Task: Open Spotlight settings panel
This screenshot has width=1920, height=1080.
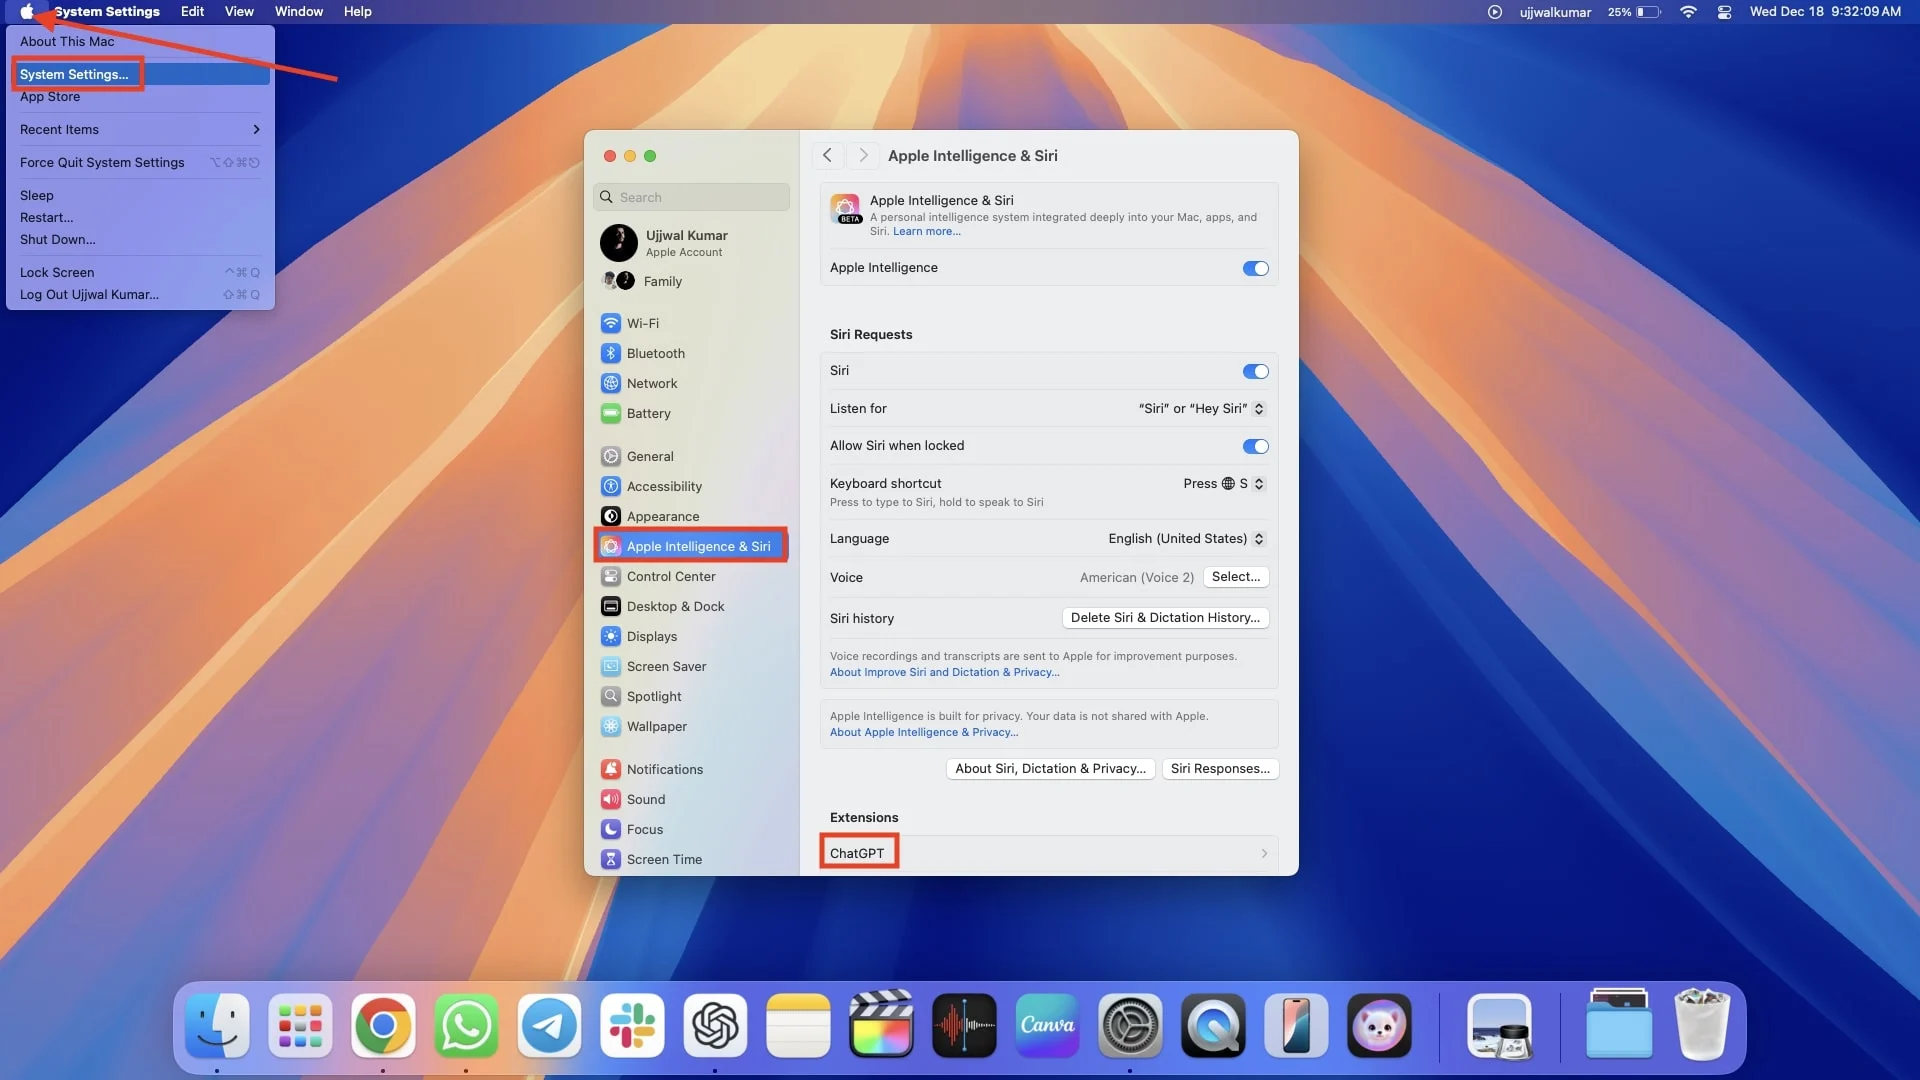Action: (x=654, y=695)
